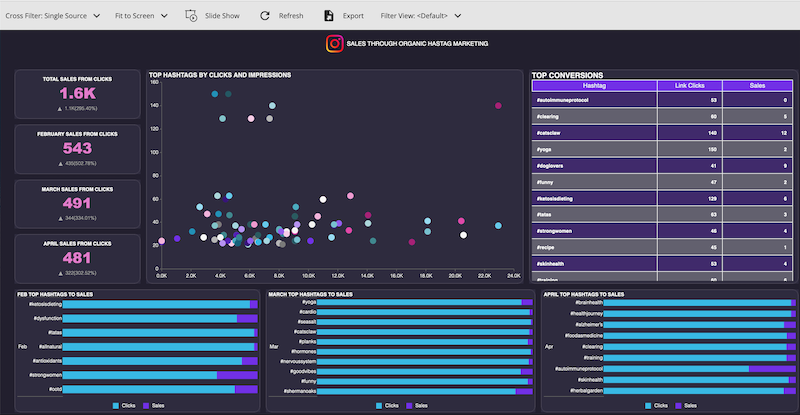Sort table by Link Clicks header
Screen dimensions: 800x415
coord(689,87)
